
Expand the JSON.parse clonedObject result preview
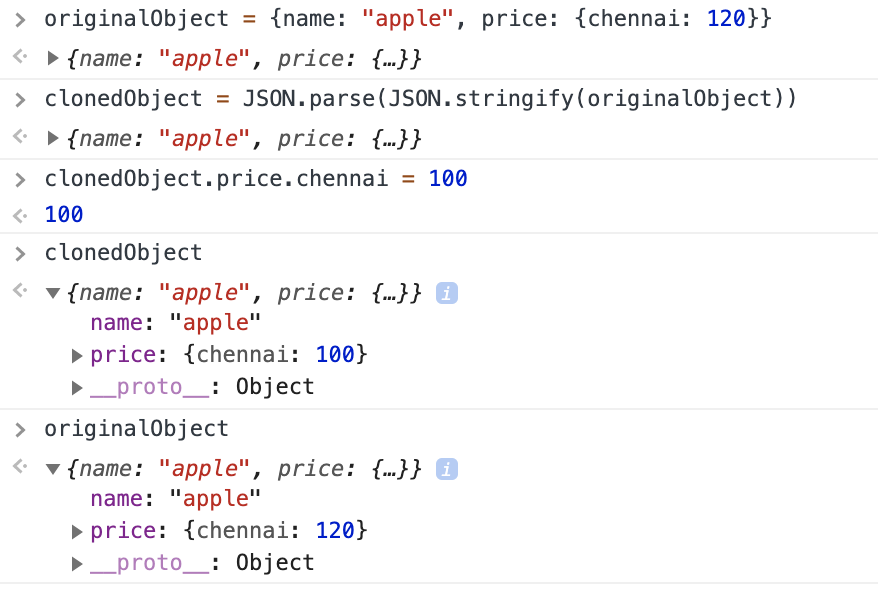pyautogui.click(x=53, y=138)
